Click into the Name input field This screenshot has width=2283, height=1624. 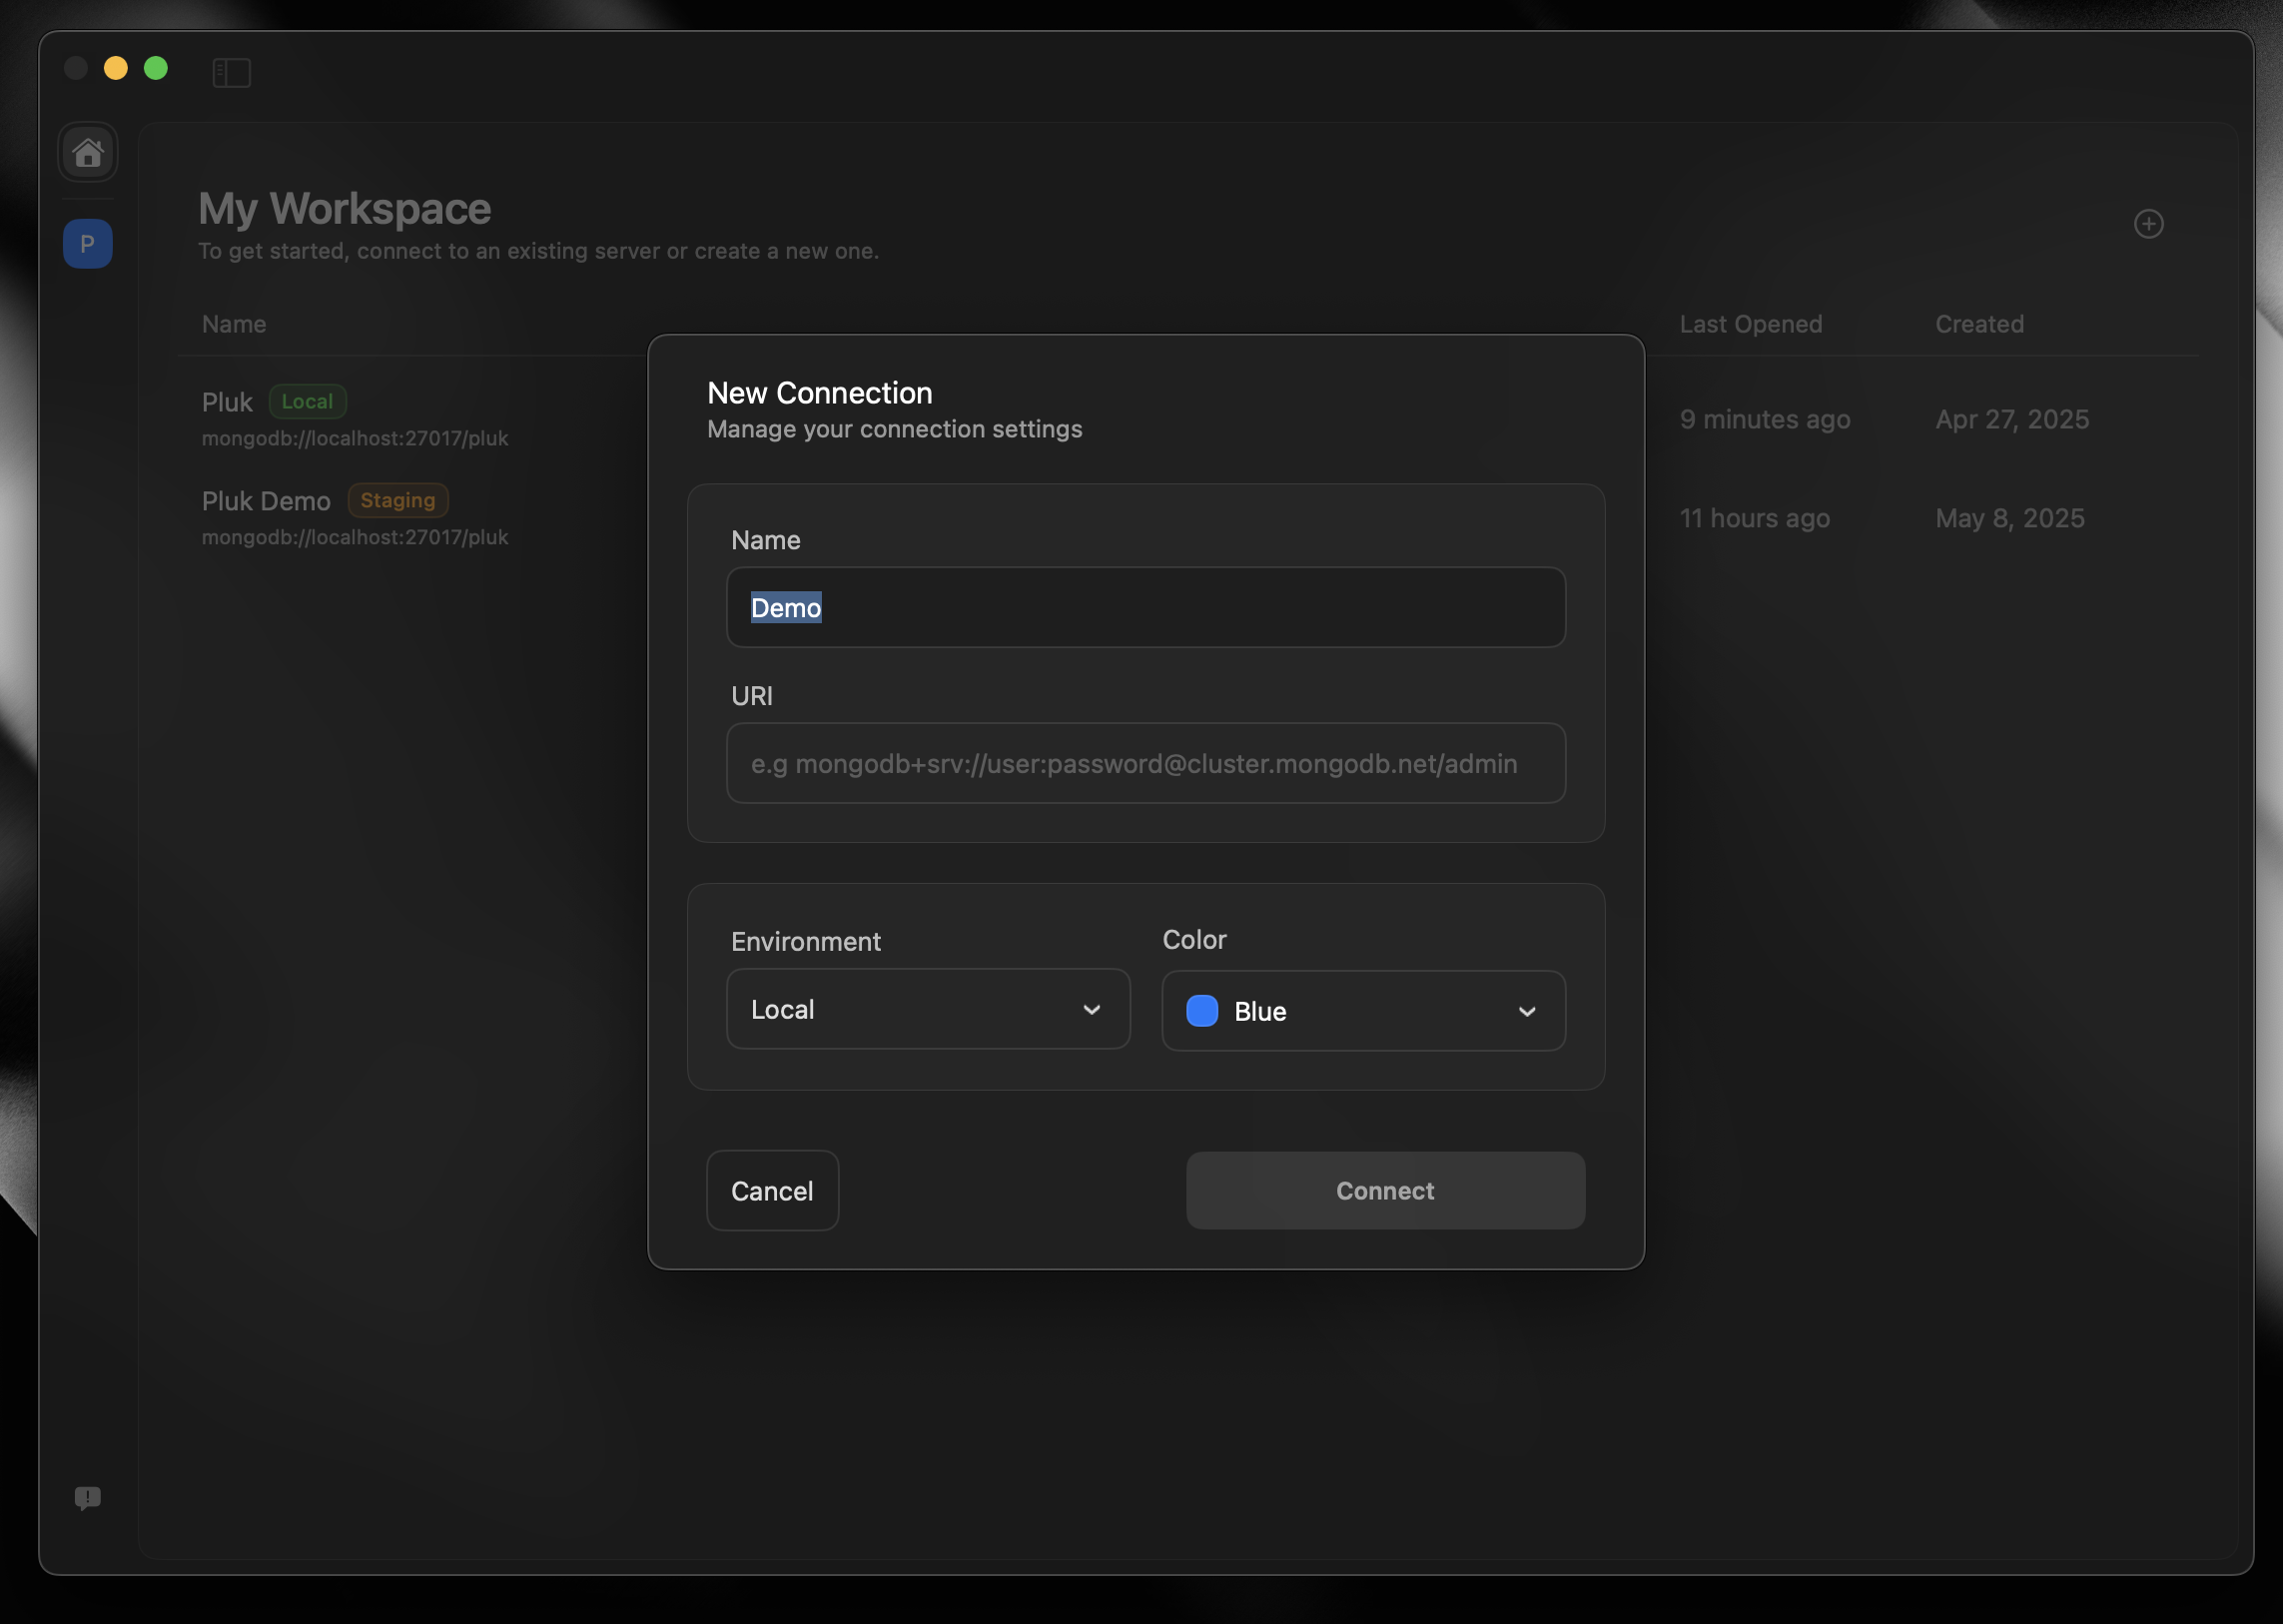1145,607
